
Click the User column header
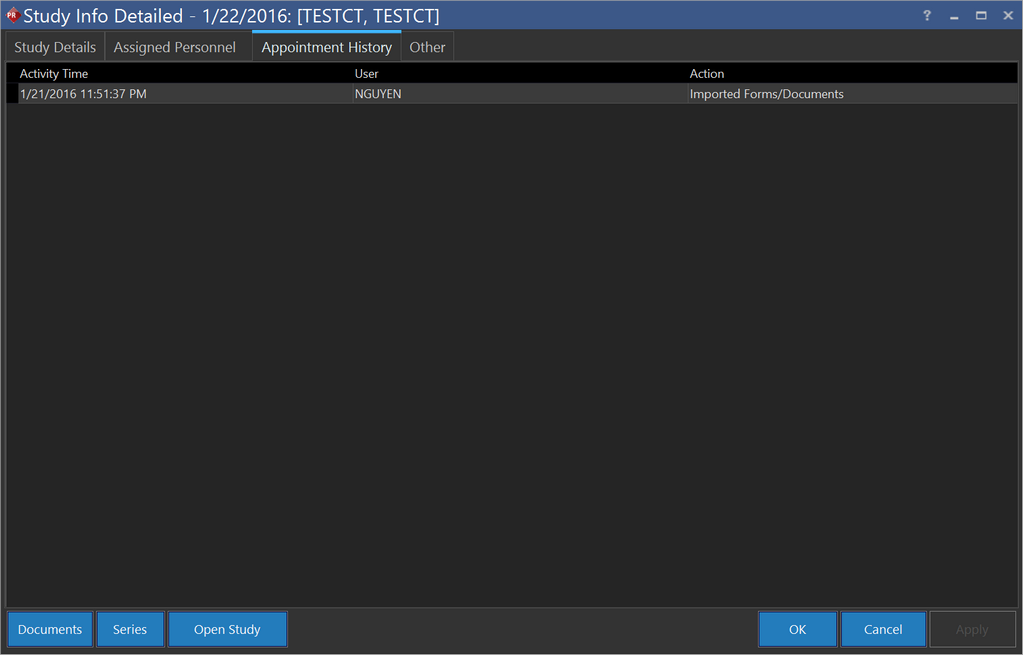click(x=366, y=74)
